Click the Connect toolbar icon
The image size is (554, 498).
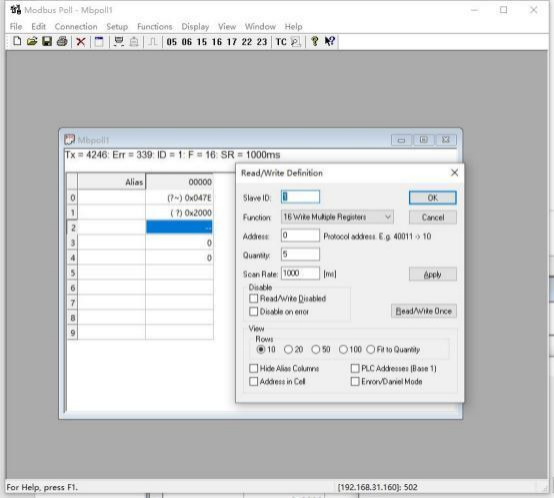coord(119,42)
